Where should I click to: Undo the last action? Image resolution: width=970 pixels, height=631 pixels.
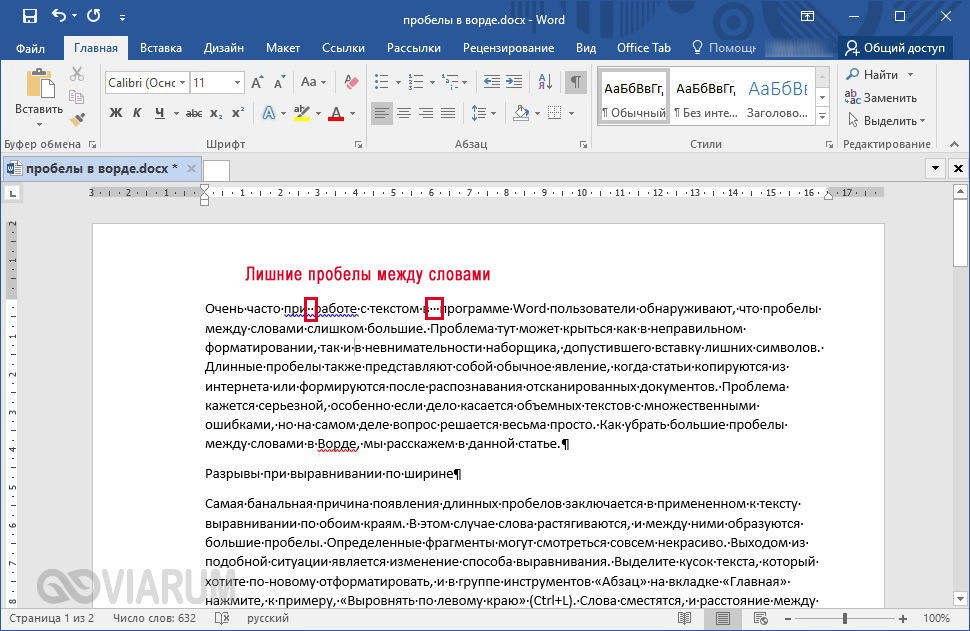[x=59, y=16]
